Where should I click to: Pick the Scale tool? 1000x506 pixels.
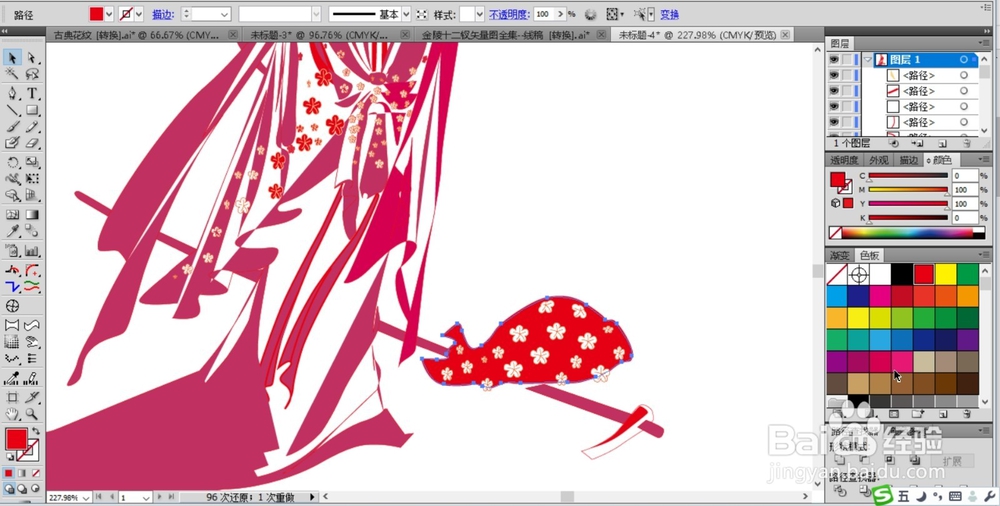32,163
